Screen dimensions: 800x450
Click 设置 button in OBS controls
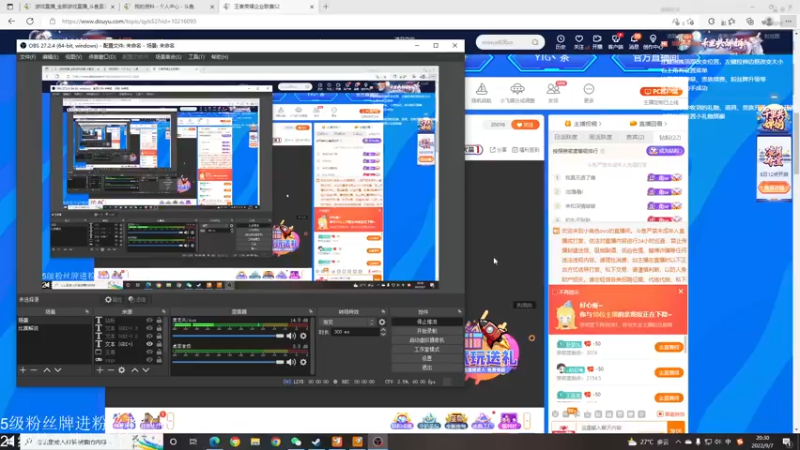(x=427, y=358)
